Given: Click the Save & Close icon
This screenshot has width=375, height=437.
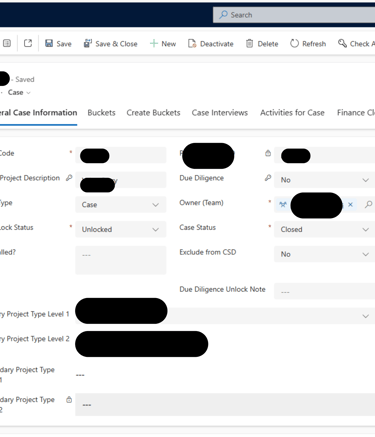Looking at the screenshot, I should (88, 43).
